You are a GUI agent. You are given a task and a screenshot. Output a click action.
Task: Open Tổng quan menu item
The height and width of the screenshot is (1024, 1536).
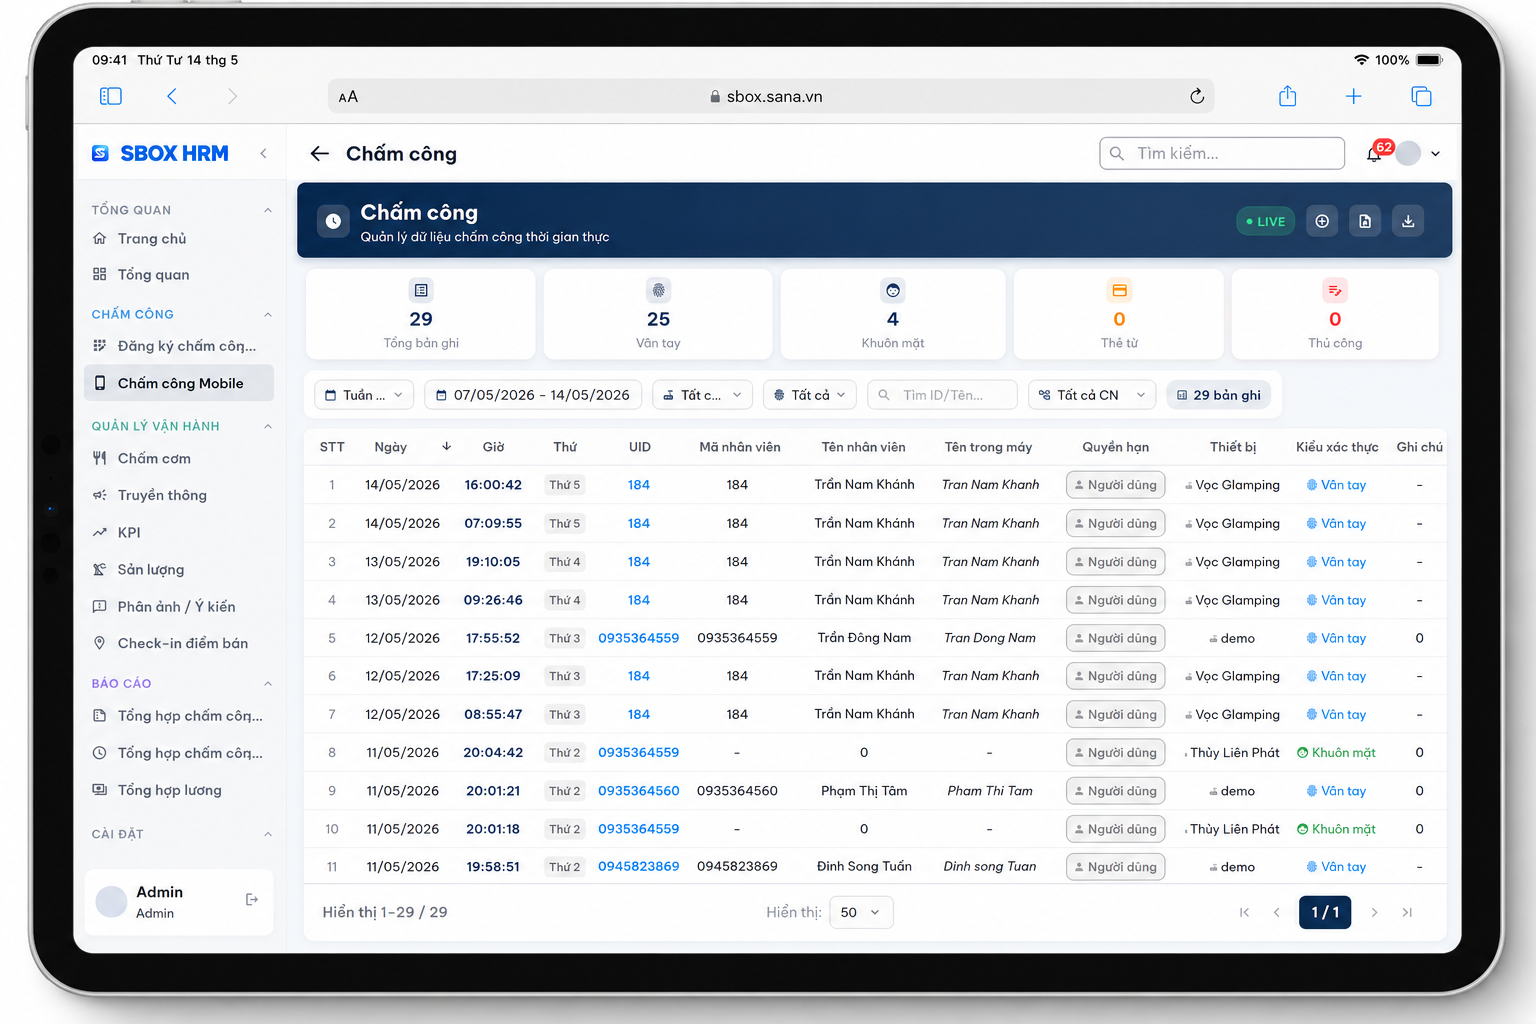click(x=179, y=274)
